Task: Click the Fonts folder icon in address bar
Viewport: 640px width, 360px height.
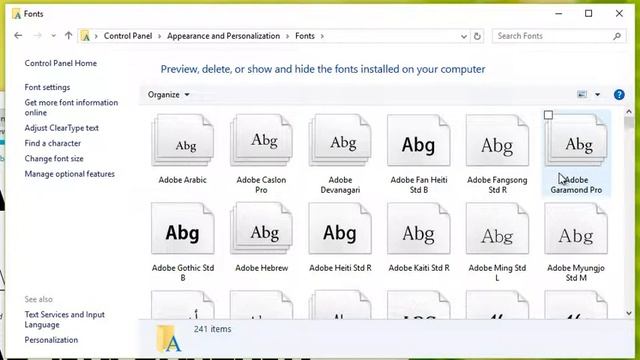Action: point(85,36)
